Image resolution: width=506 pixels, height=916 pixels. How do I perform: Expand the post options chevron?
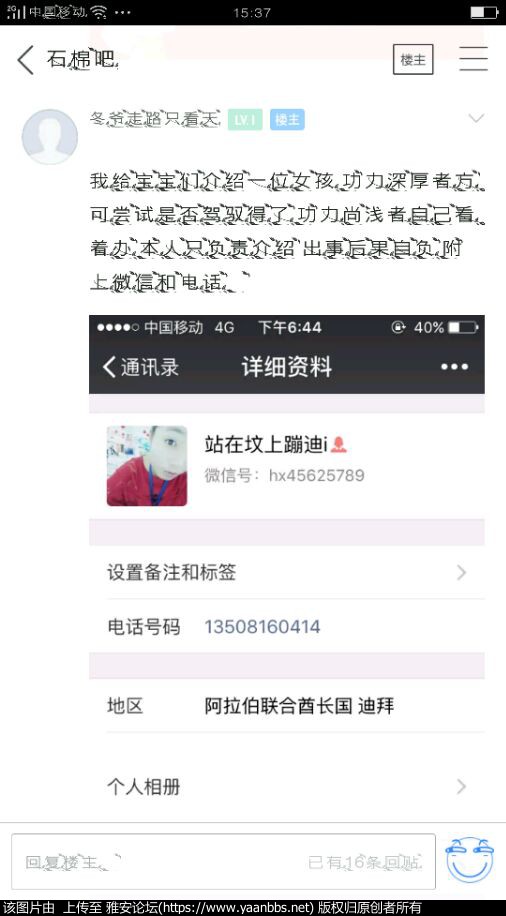click(x=476, y=119)
